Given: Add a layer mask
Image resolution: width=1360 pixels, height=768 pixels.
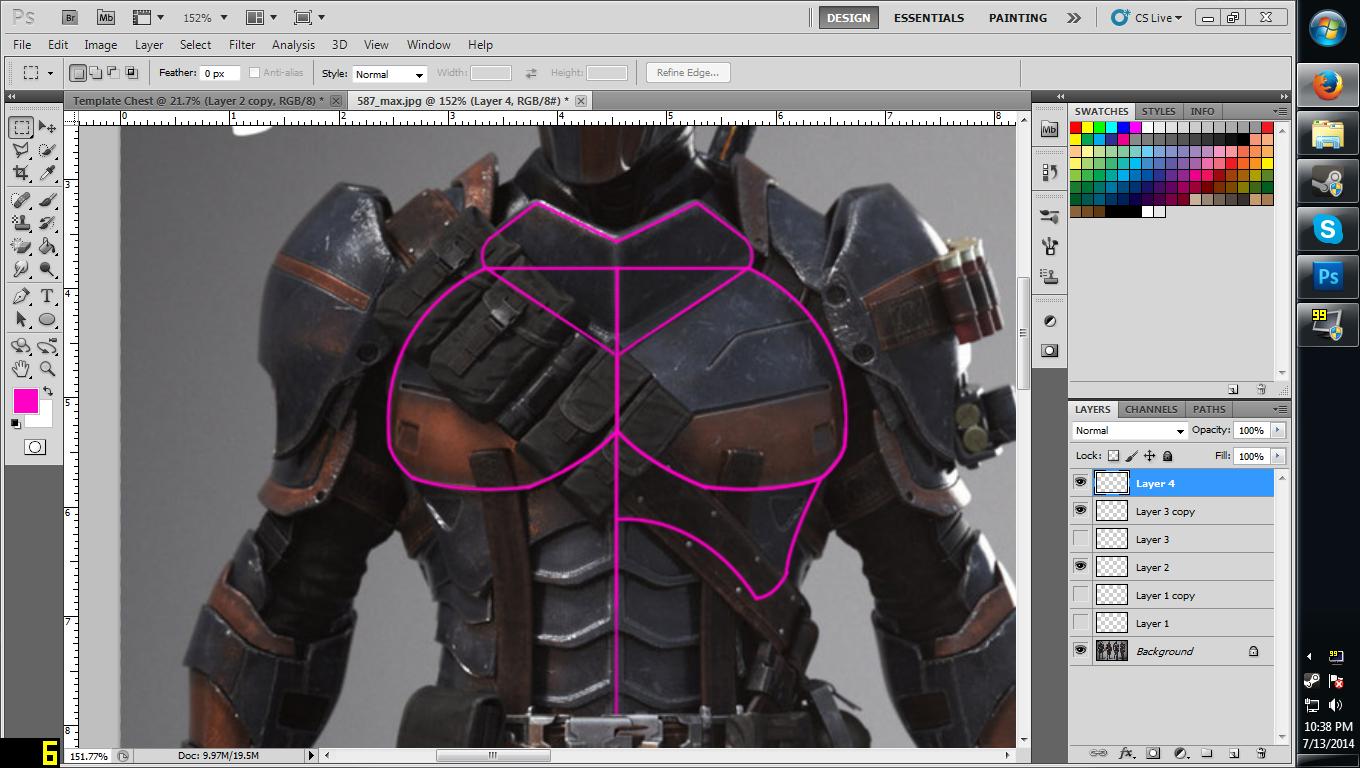Looking at the screenshot, I should (1153, 753).
